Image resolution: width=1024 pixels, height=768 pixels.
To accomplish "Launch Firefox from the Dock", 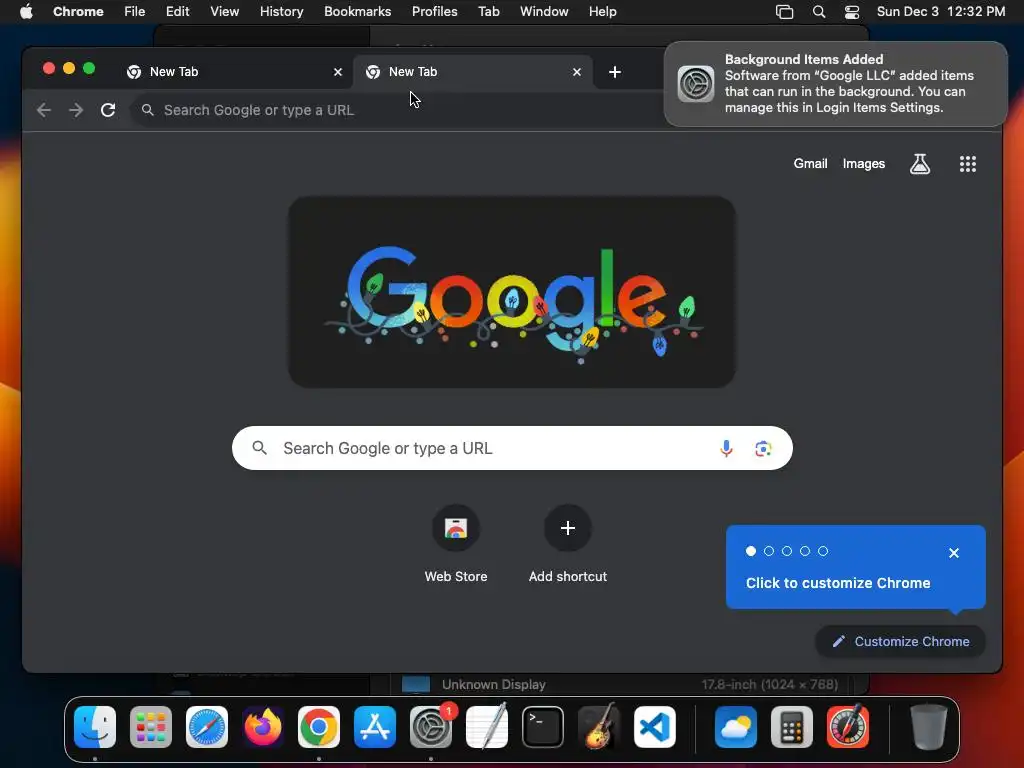I will 263,726.
